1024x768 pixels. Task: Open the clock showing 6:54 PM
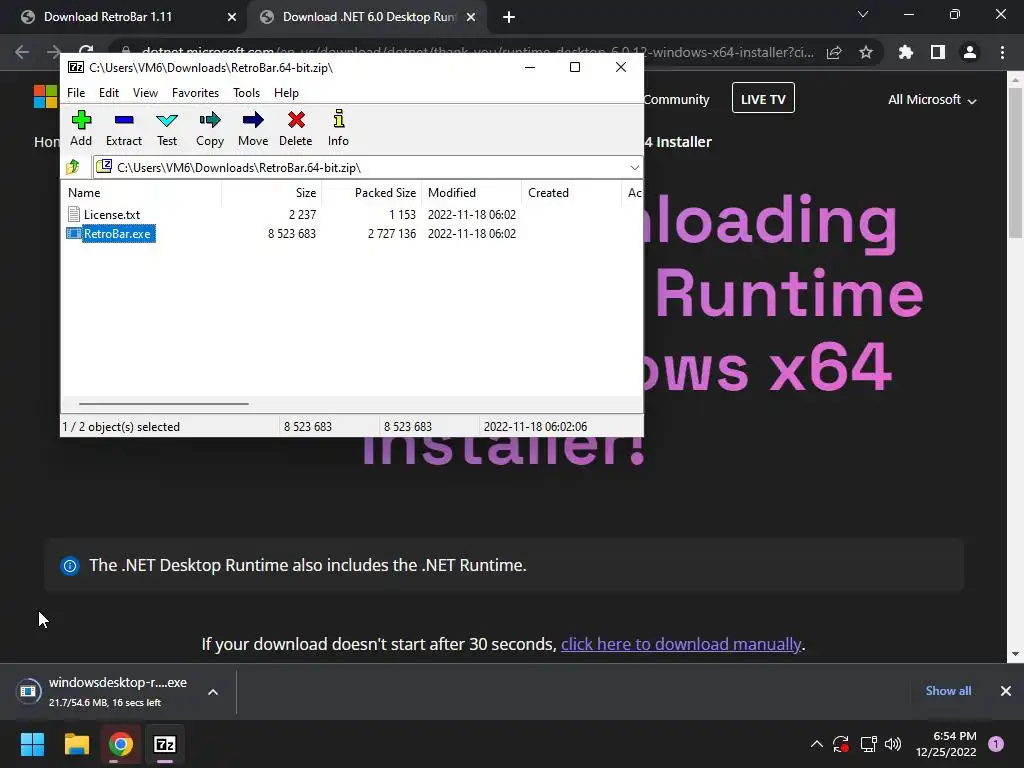tap(946, 744)
